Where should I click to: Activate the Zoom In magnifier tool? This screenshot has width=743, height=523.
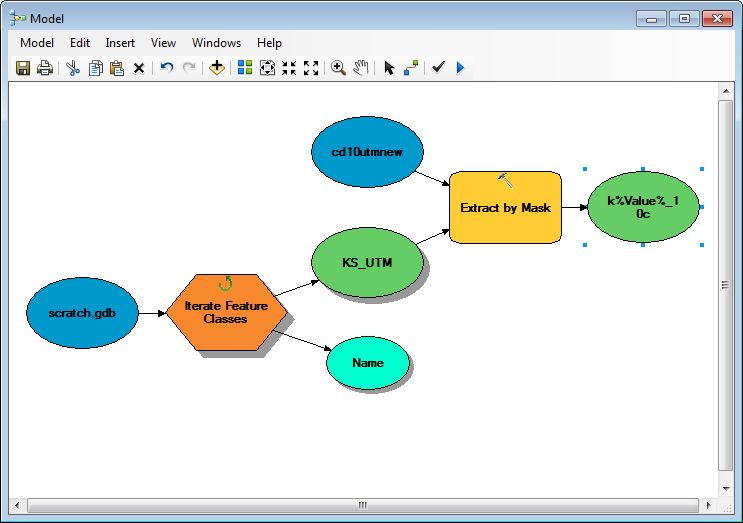pyautogui.click(x=338, y=68)
